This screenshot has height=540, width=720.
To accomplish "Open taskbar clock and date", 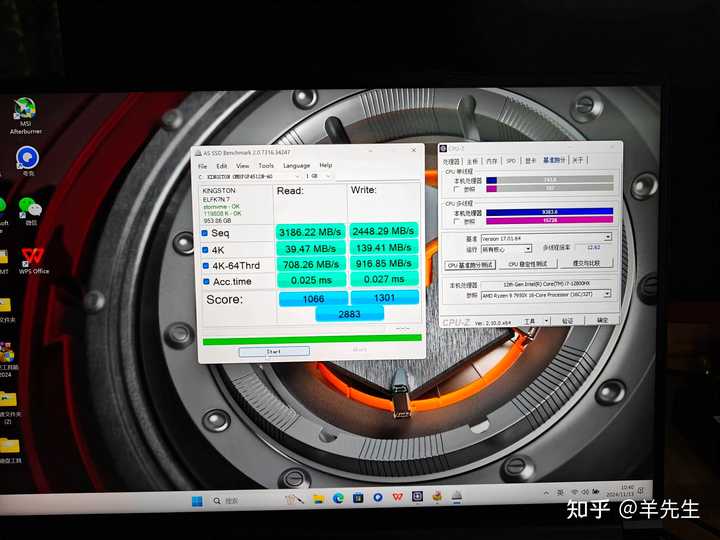I will tap(619, 490).
